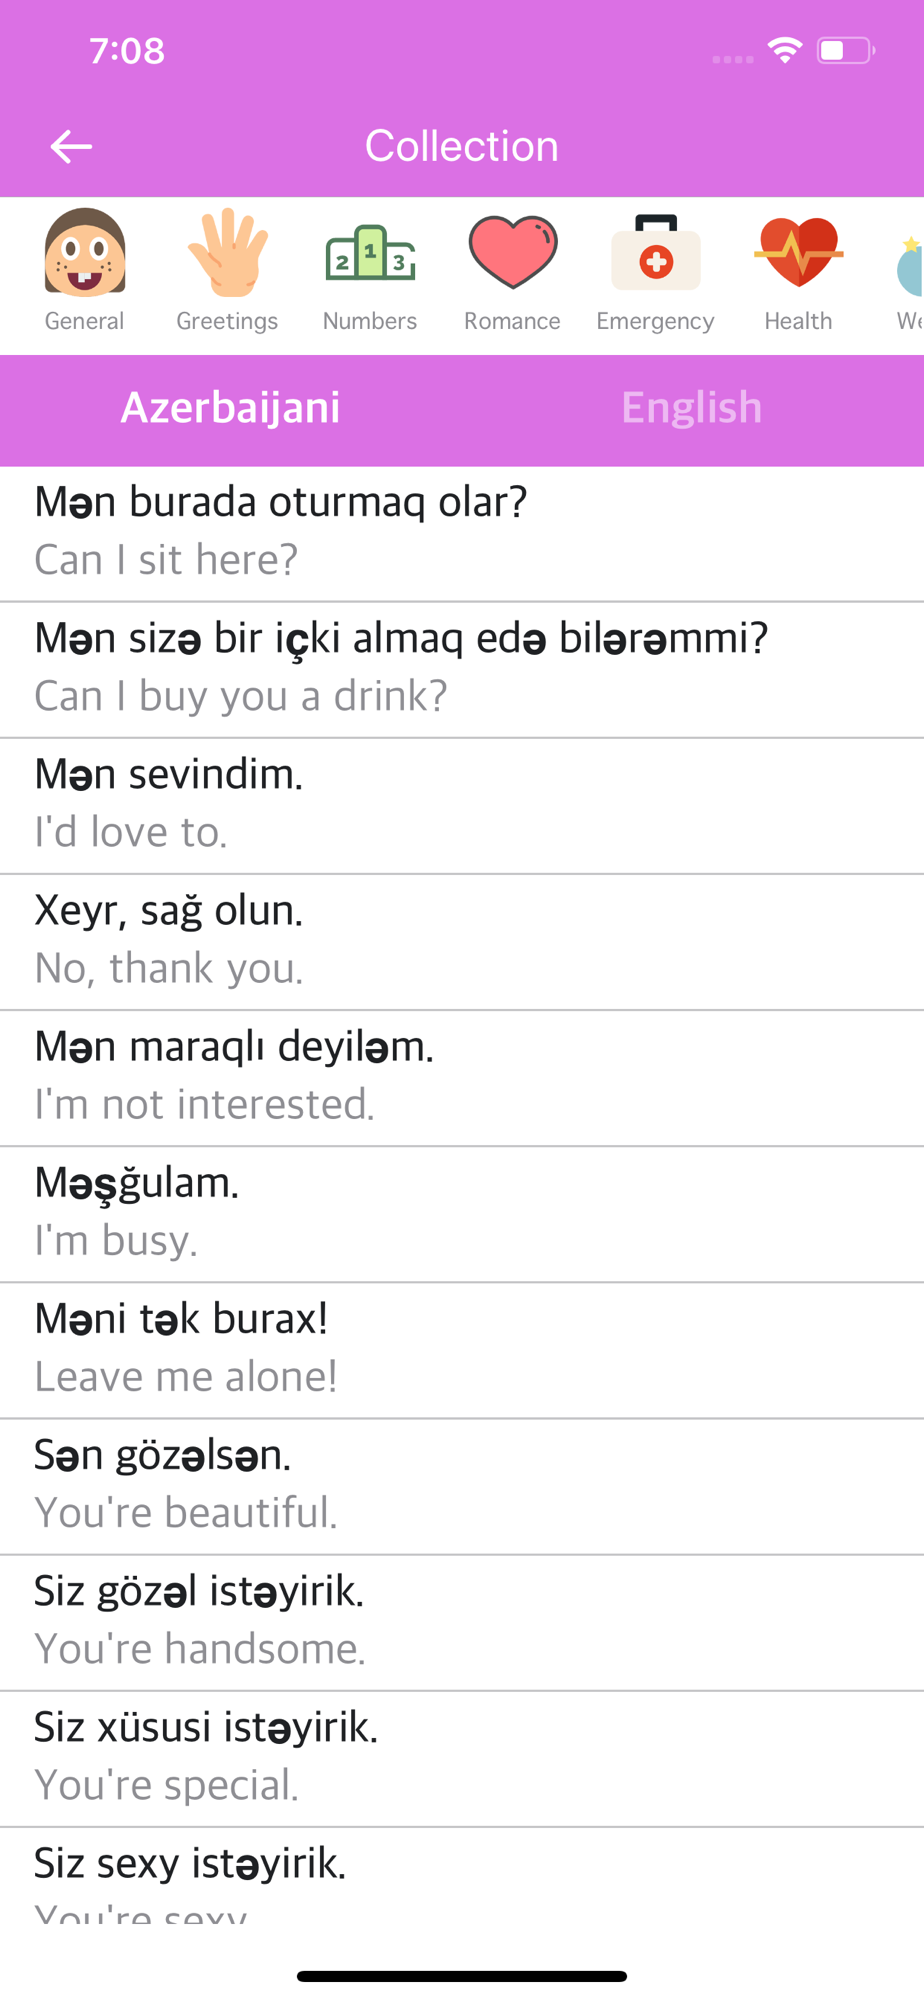Select the Romance heart icon

tap(512, 253)
